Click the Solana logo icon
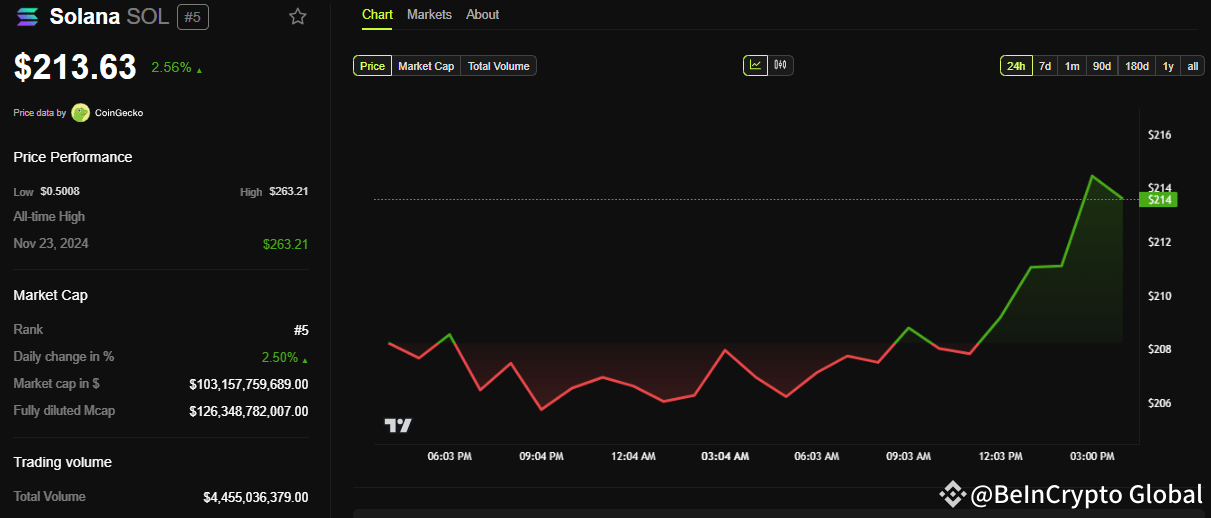 tap(27, 16)
